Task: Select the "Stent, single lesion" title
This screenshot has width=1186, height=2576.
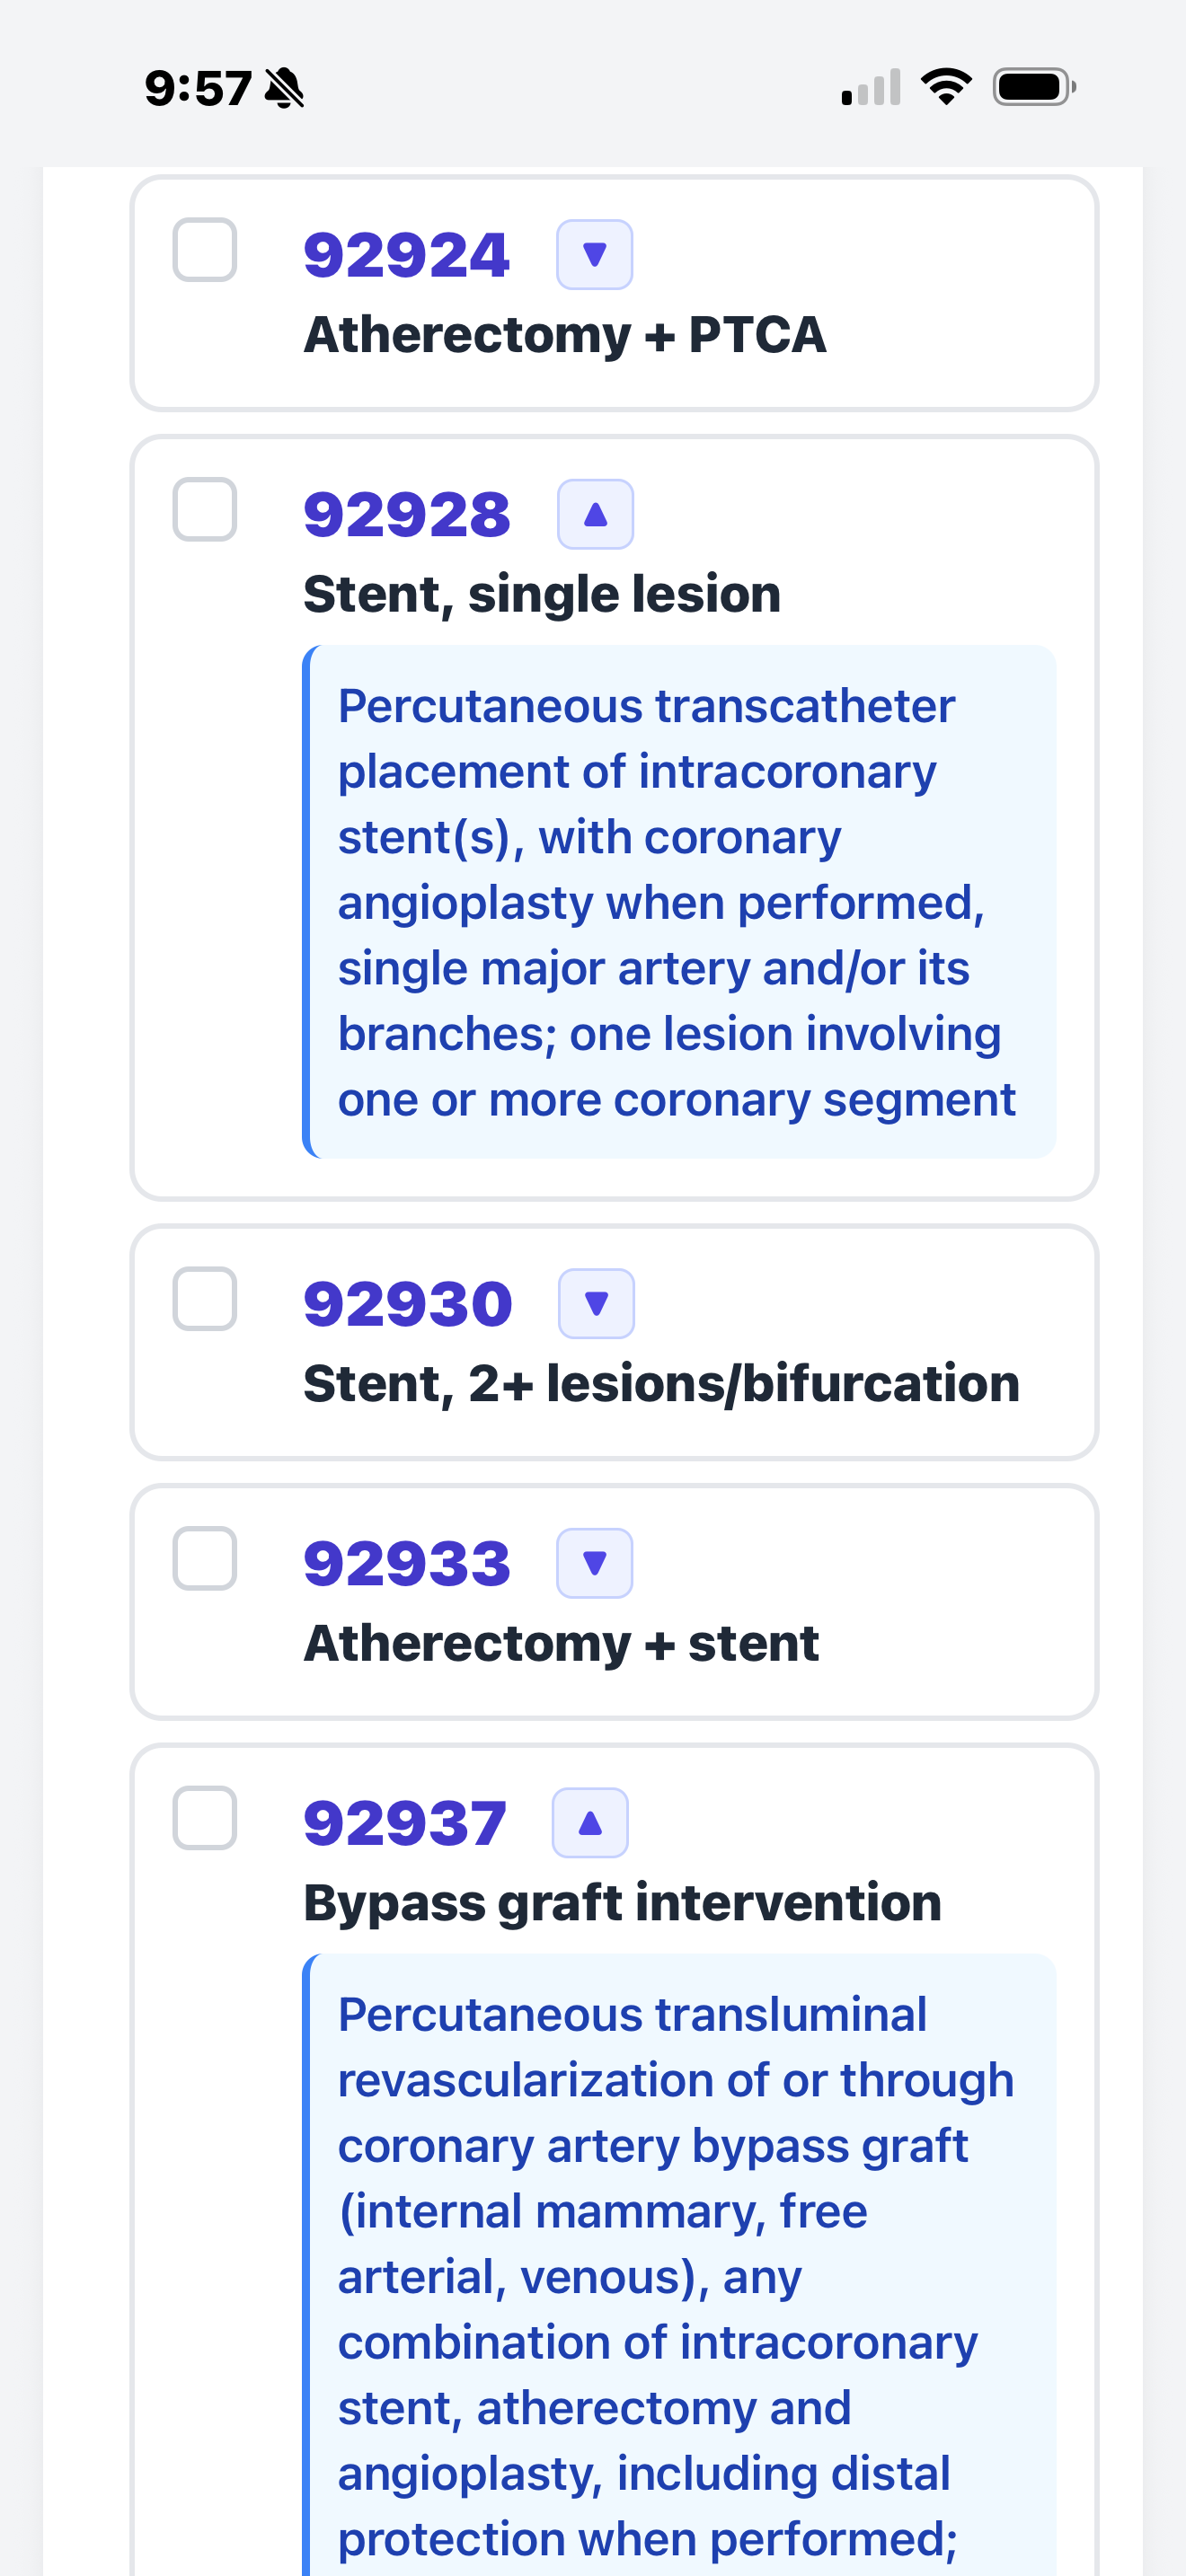Action: click(x=542, y=594)
